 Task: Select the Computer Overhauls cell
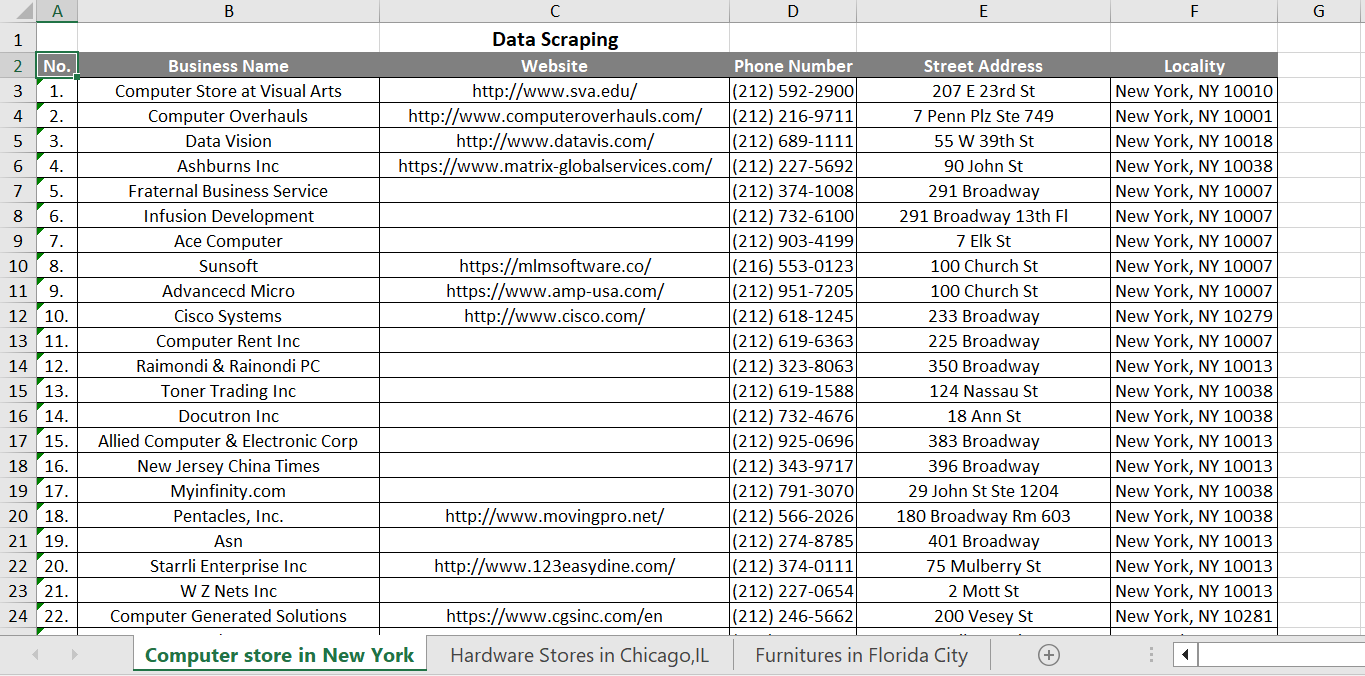click(228, 116)
